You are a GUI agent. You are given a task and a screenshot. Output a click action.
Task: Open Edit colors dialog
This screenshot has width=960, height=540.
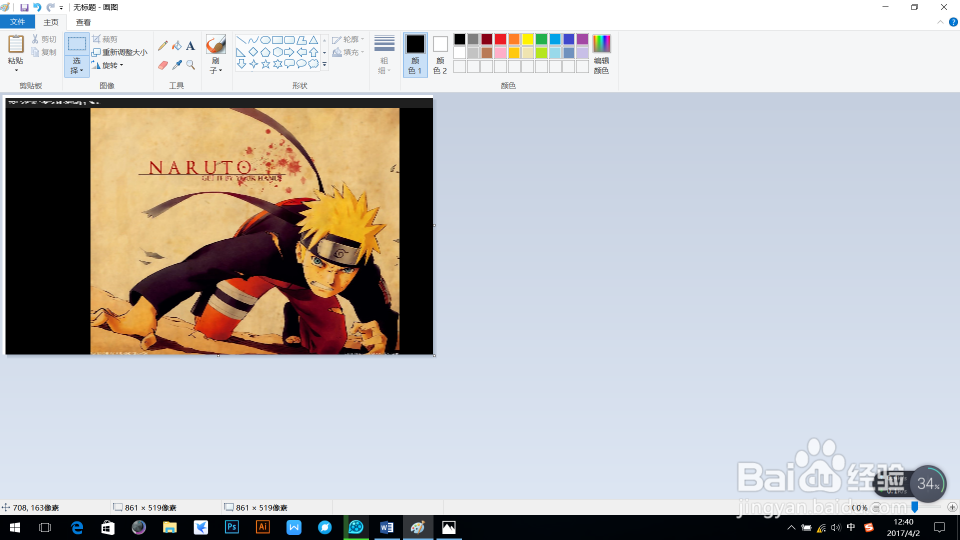(x=601, y=54)
